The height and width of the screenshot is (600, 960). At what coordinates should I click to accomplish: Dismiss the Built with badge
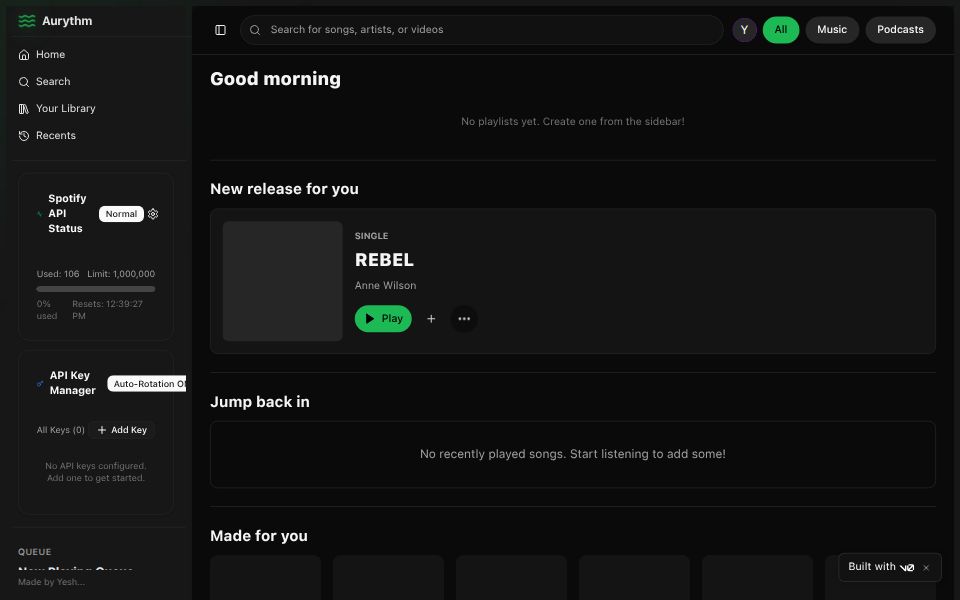pos(925,567)
